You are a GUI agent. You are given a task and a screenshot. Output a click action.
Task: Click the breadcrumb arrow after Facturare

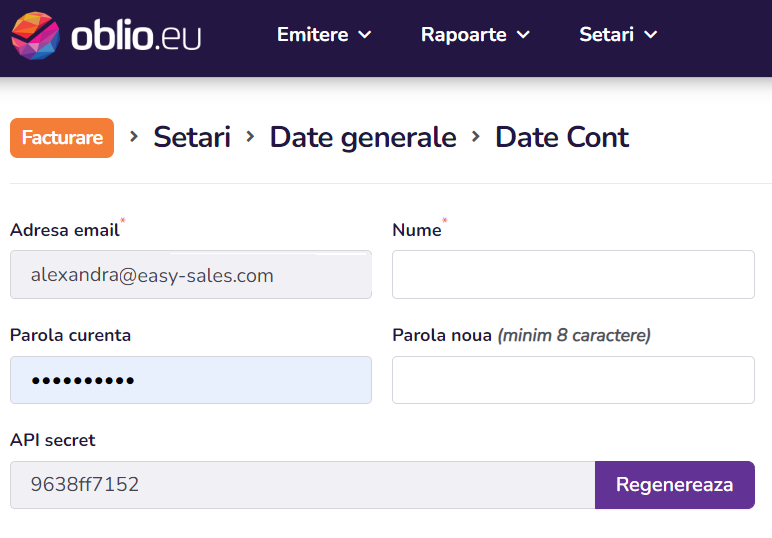coord(133,136)
